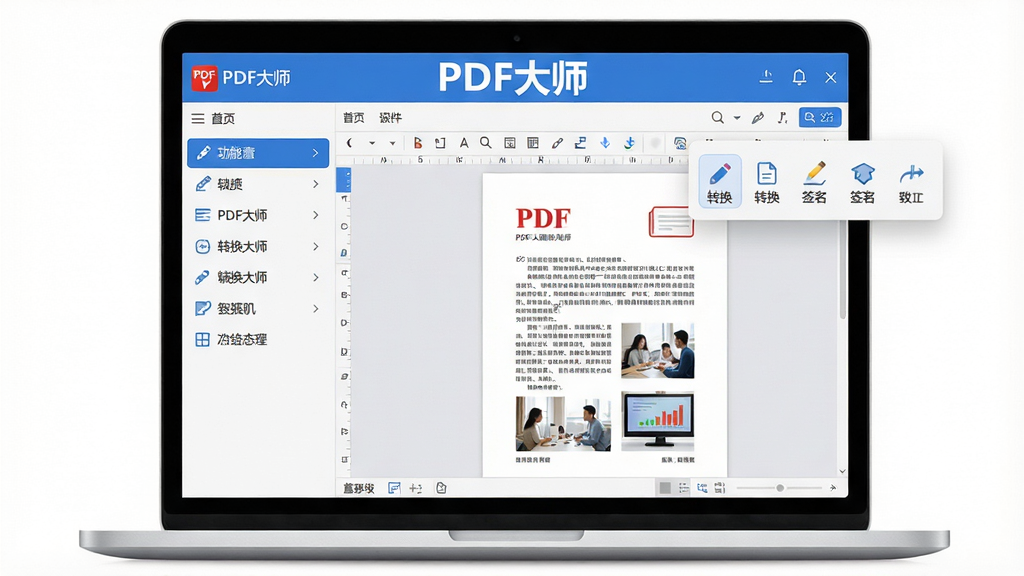
Task: Click blue comment icon in status bar
Action: 394,488
